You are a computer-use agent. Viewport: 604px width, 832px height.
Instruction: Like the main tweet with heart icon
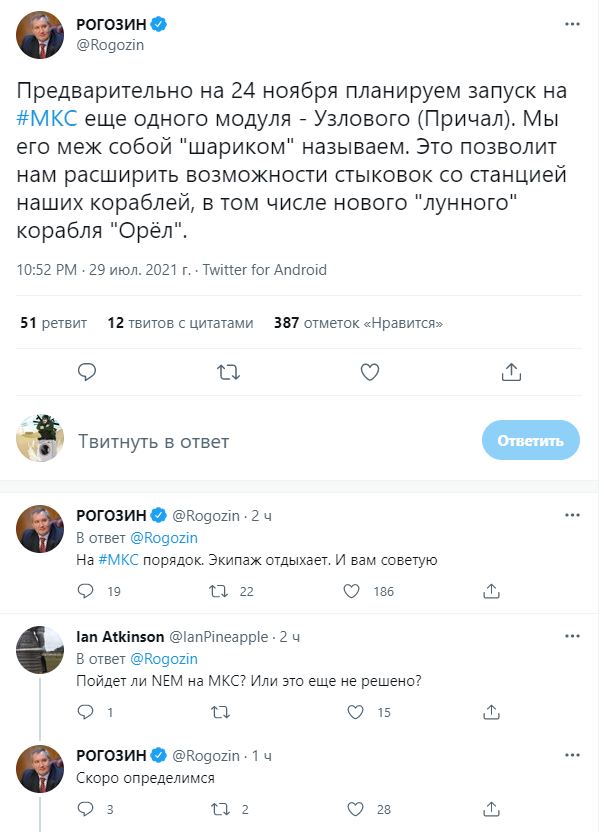[x=370, y=372]
